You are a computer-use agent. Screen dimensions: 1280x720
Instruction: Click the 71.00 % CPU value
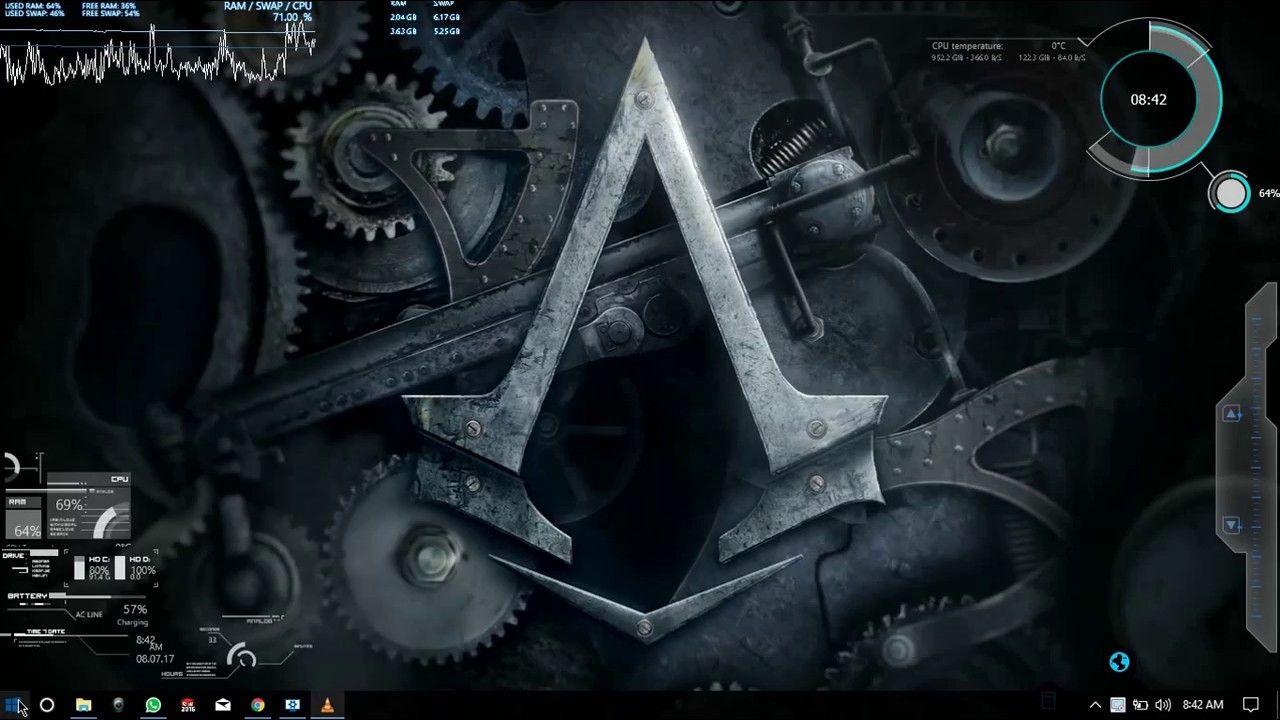[x=292, y=17]
